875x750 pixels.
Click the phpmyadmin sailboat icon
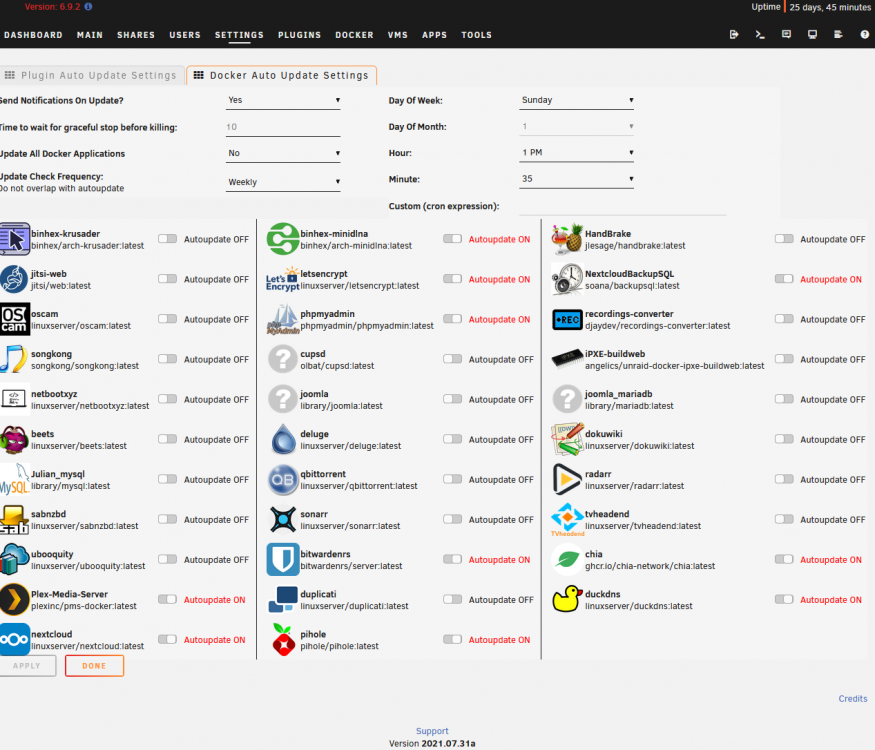point(283,319)
